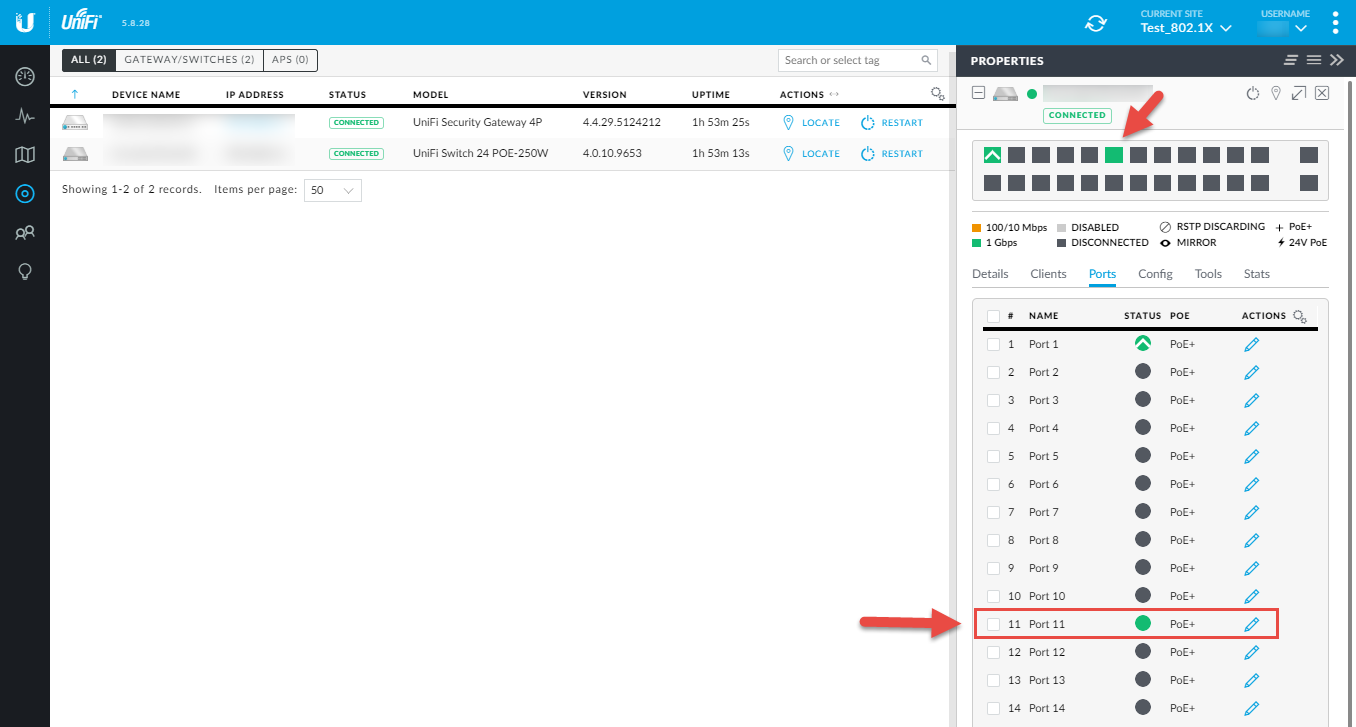Collapse the device card minus icon
1356x727 pixels.
pos(979,93)
